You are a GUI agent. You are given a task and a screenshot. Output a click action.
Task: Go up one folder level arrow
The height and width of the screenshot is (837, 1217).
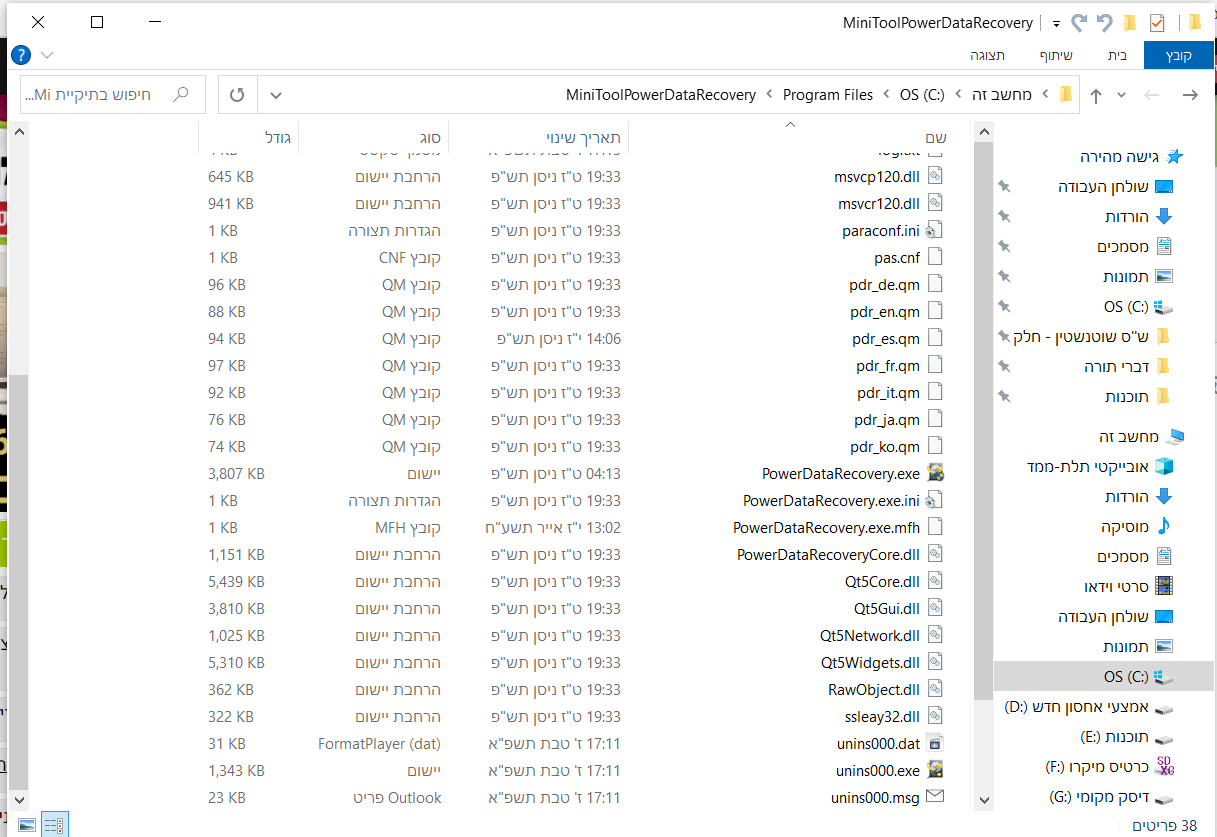pyautogui.click(x=1096, y=95)
